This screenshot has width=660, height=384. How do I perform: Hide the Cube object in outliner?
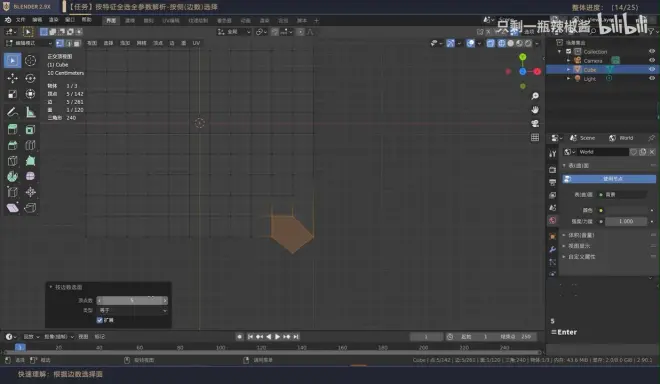[x=652, y=69]
